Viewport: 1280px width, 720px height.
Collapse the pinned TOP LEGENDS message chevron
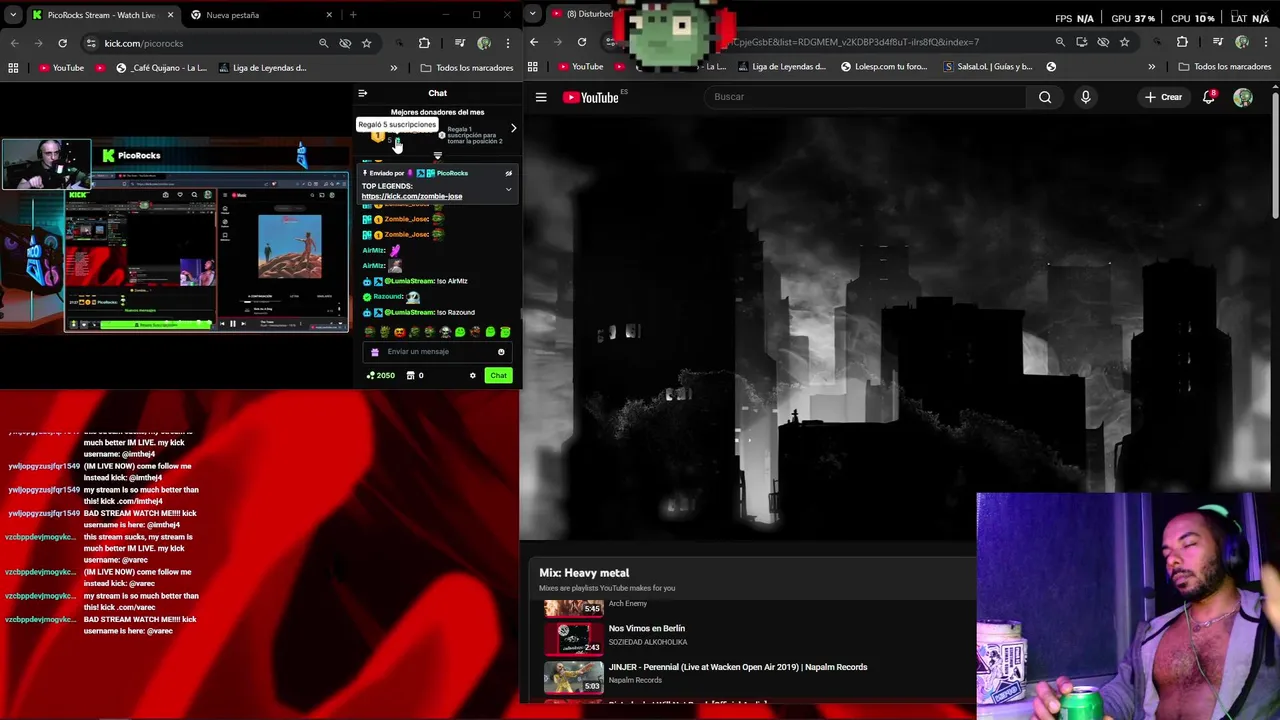point(508,189)
